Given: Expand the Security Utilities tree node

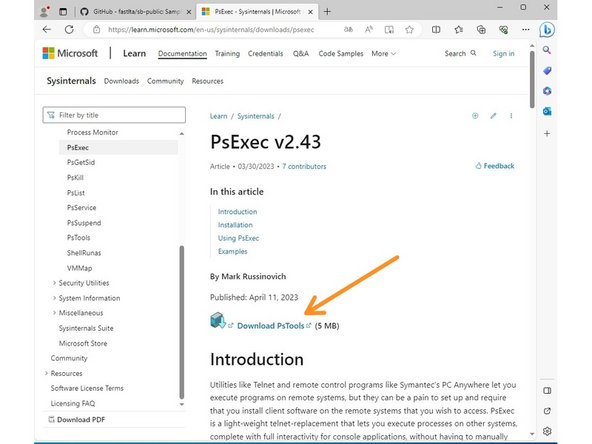Looking at the screenshot, I should tap(54, 283).
